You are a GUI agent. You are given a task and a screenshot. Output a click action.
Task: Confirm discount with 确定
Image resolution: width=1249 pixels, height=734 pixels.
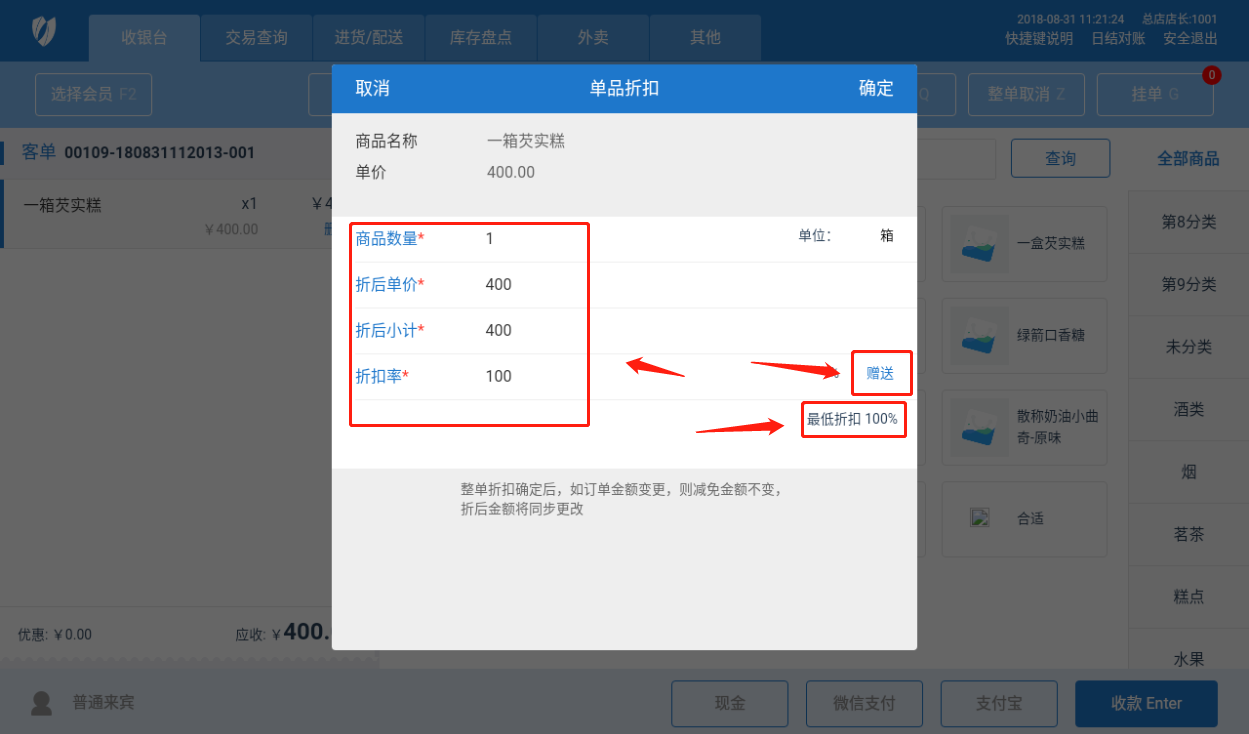pos(876,88)
